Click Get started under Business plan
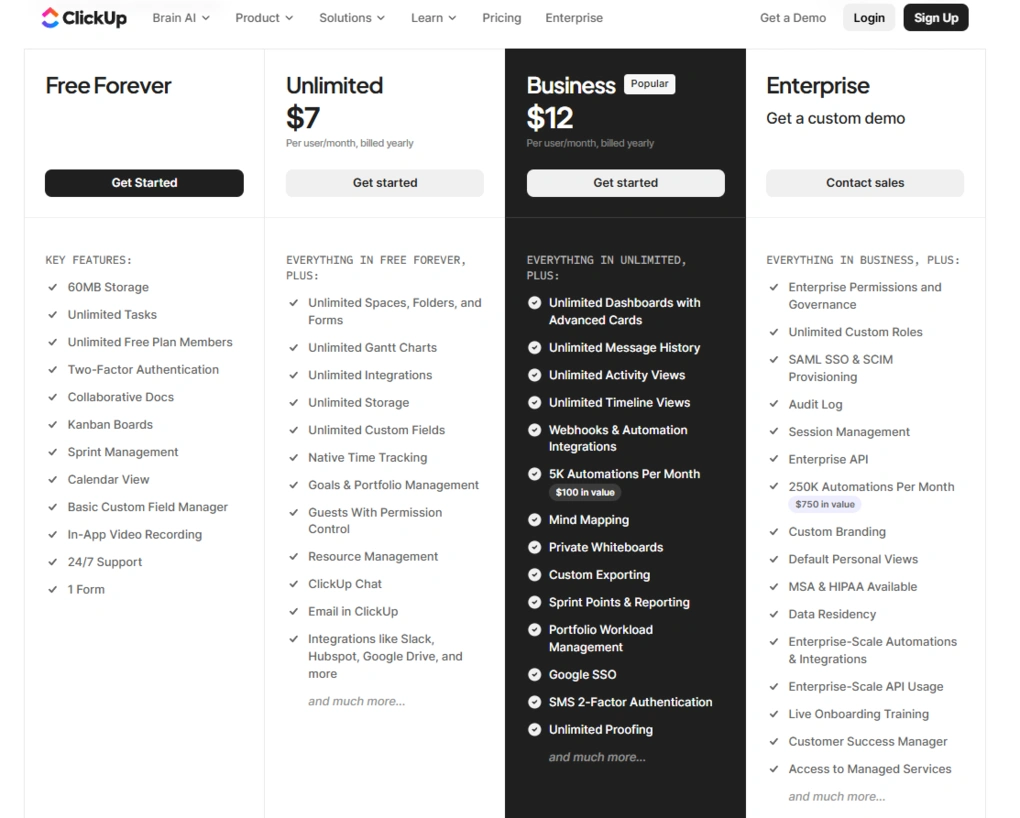Screen dimensions: 1020x818 [626, 183]
